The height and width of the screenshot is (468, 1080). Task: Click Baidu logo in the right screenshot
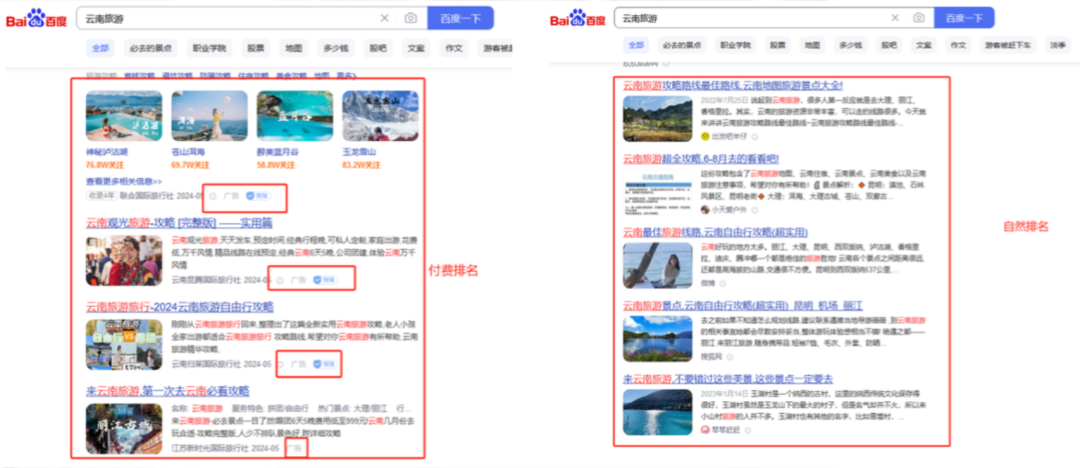579,19
